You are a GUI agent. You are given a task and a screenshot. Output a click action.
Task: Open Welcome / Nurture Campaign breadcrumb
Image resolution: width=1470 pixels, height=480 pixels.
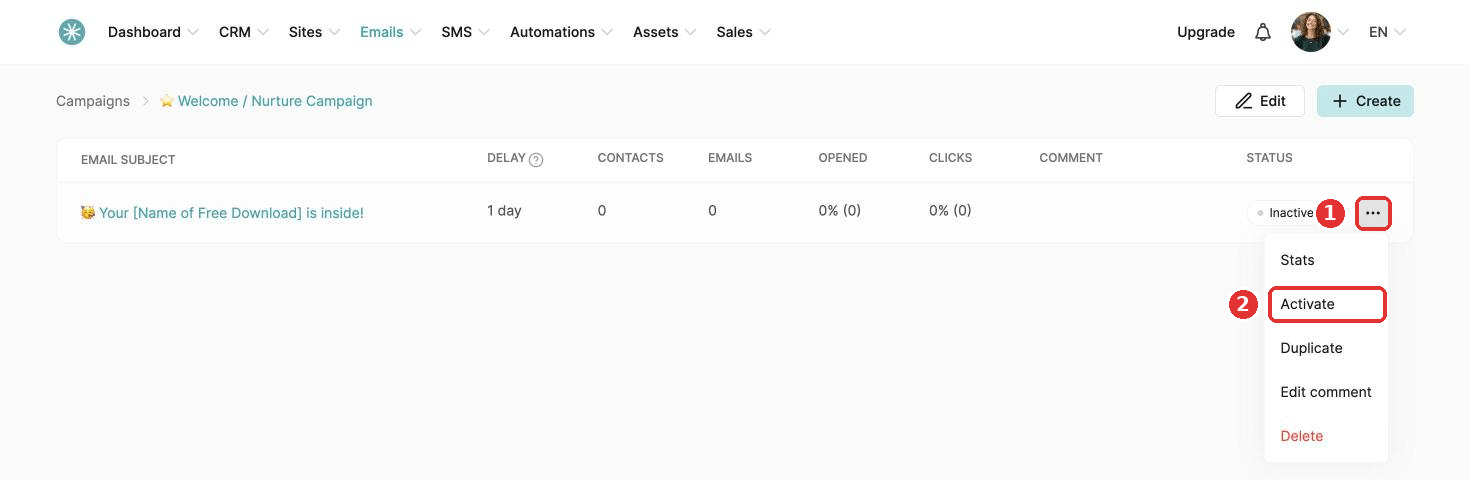[266, 101]
